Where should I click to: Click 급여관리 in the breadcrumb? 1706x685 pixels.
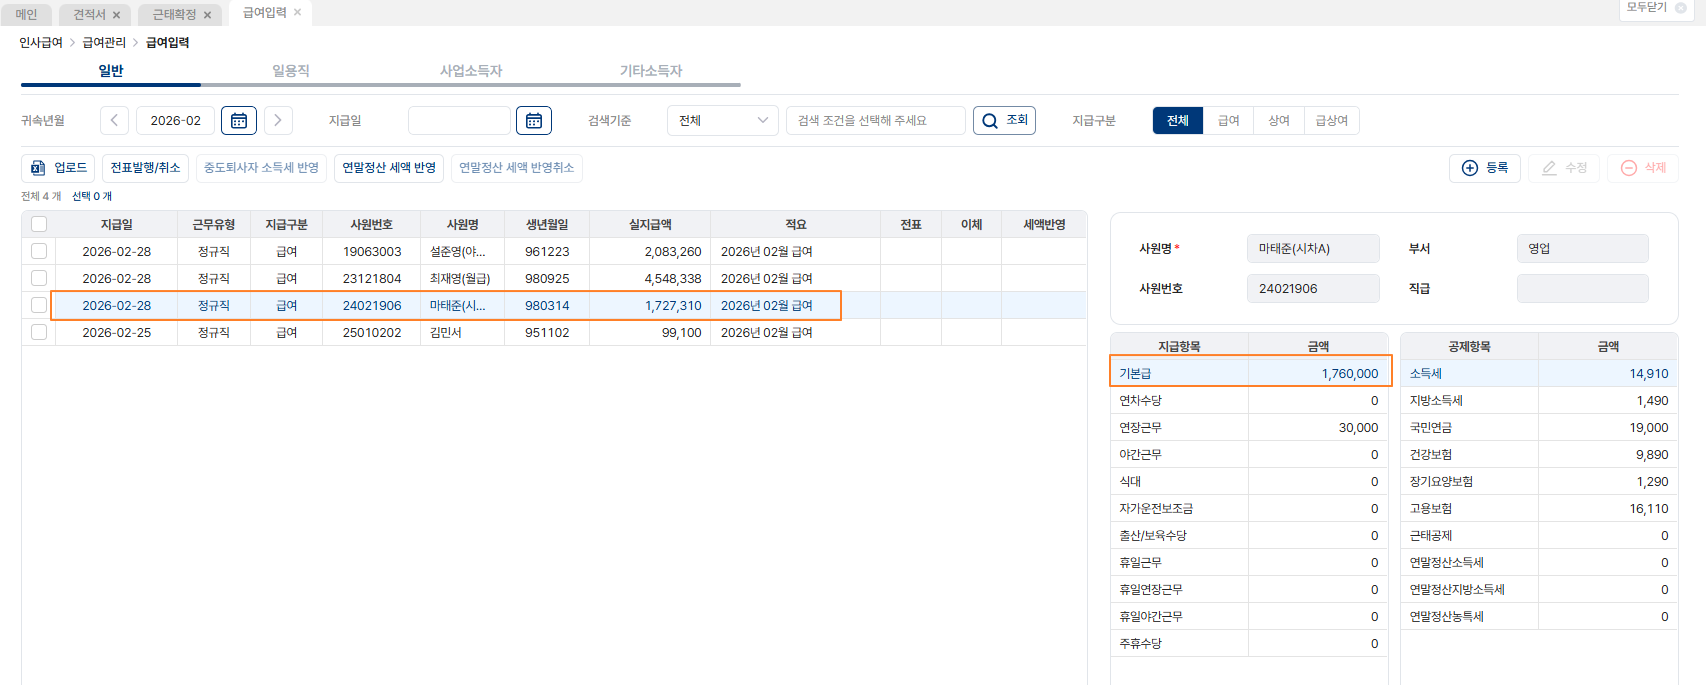tap(104, 43)
